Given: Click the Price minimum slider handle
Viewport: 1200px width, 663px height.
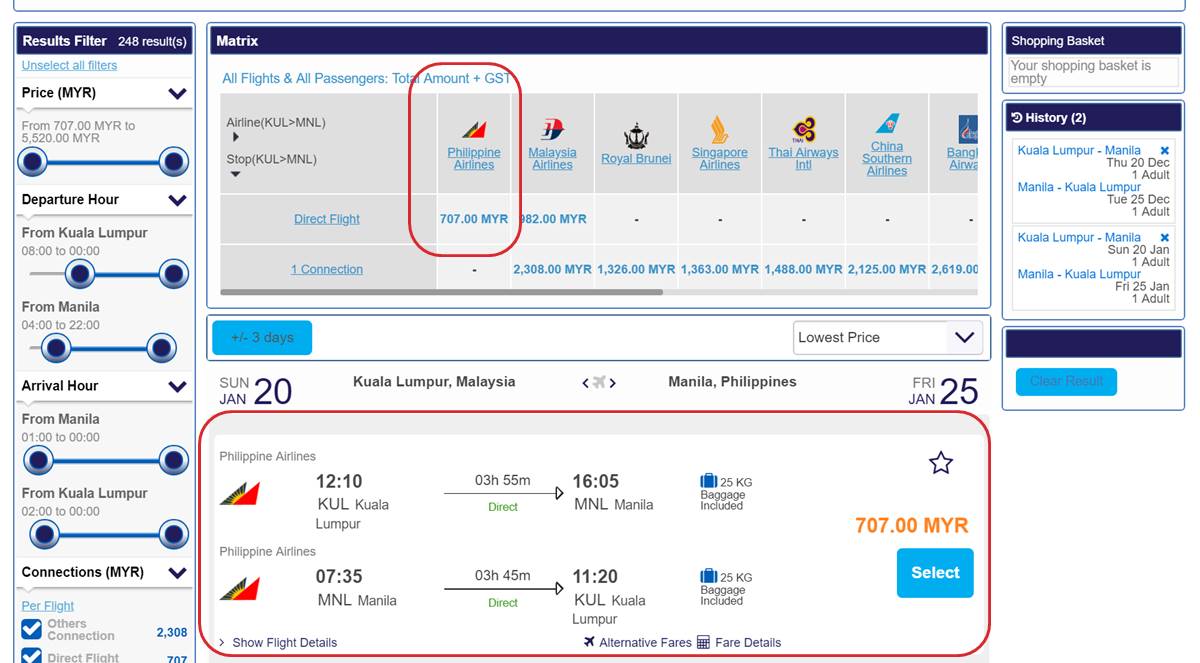Looking at the screenshot, I should click(x=33, y=161).
